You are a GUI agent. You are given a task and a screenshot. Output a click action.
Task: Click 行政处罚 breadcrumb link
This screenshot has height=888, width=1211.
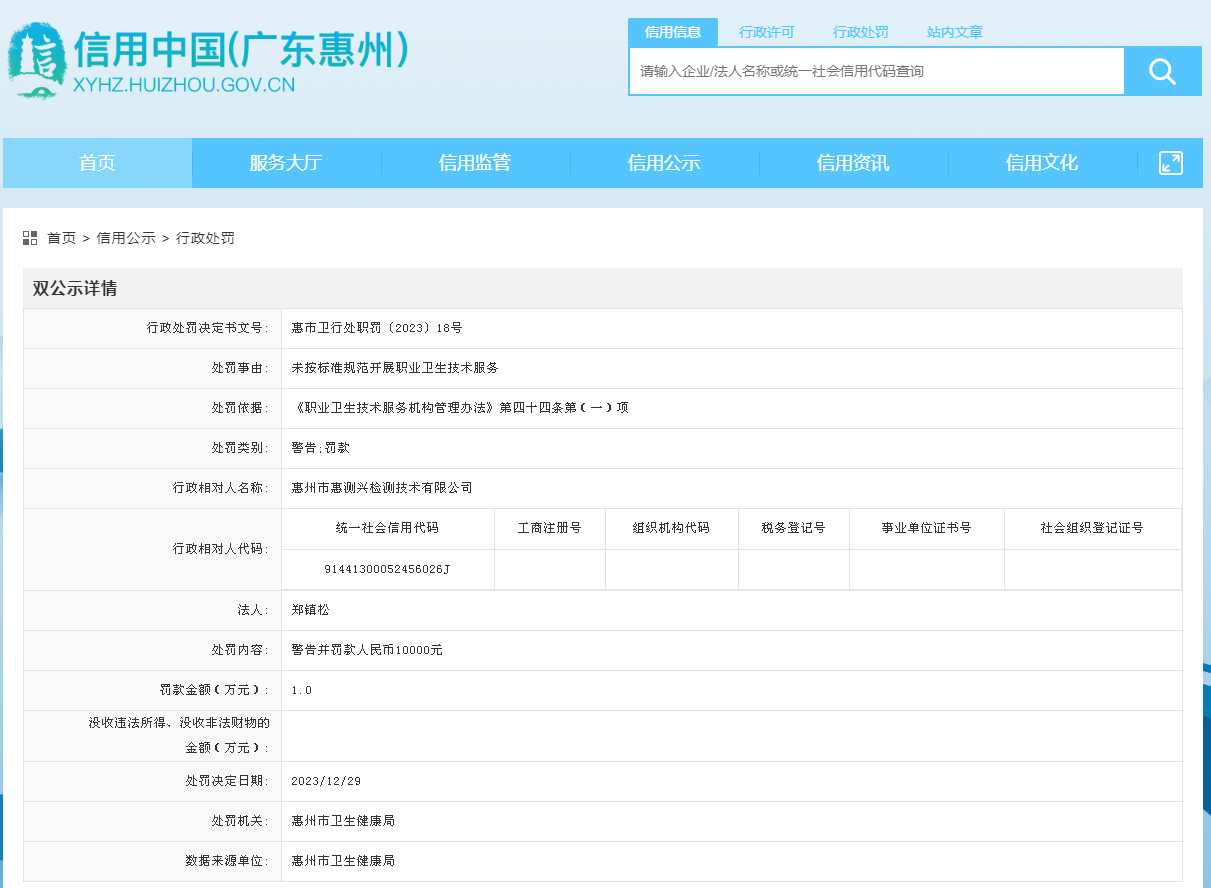[x=205, y=238]
